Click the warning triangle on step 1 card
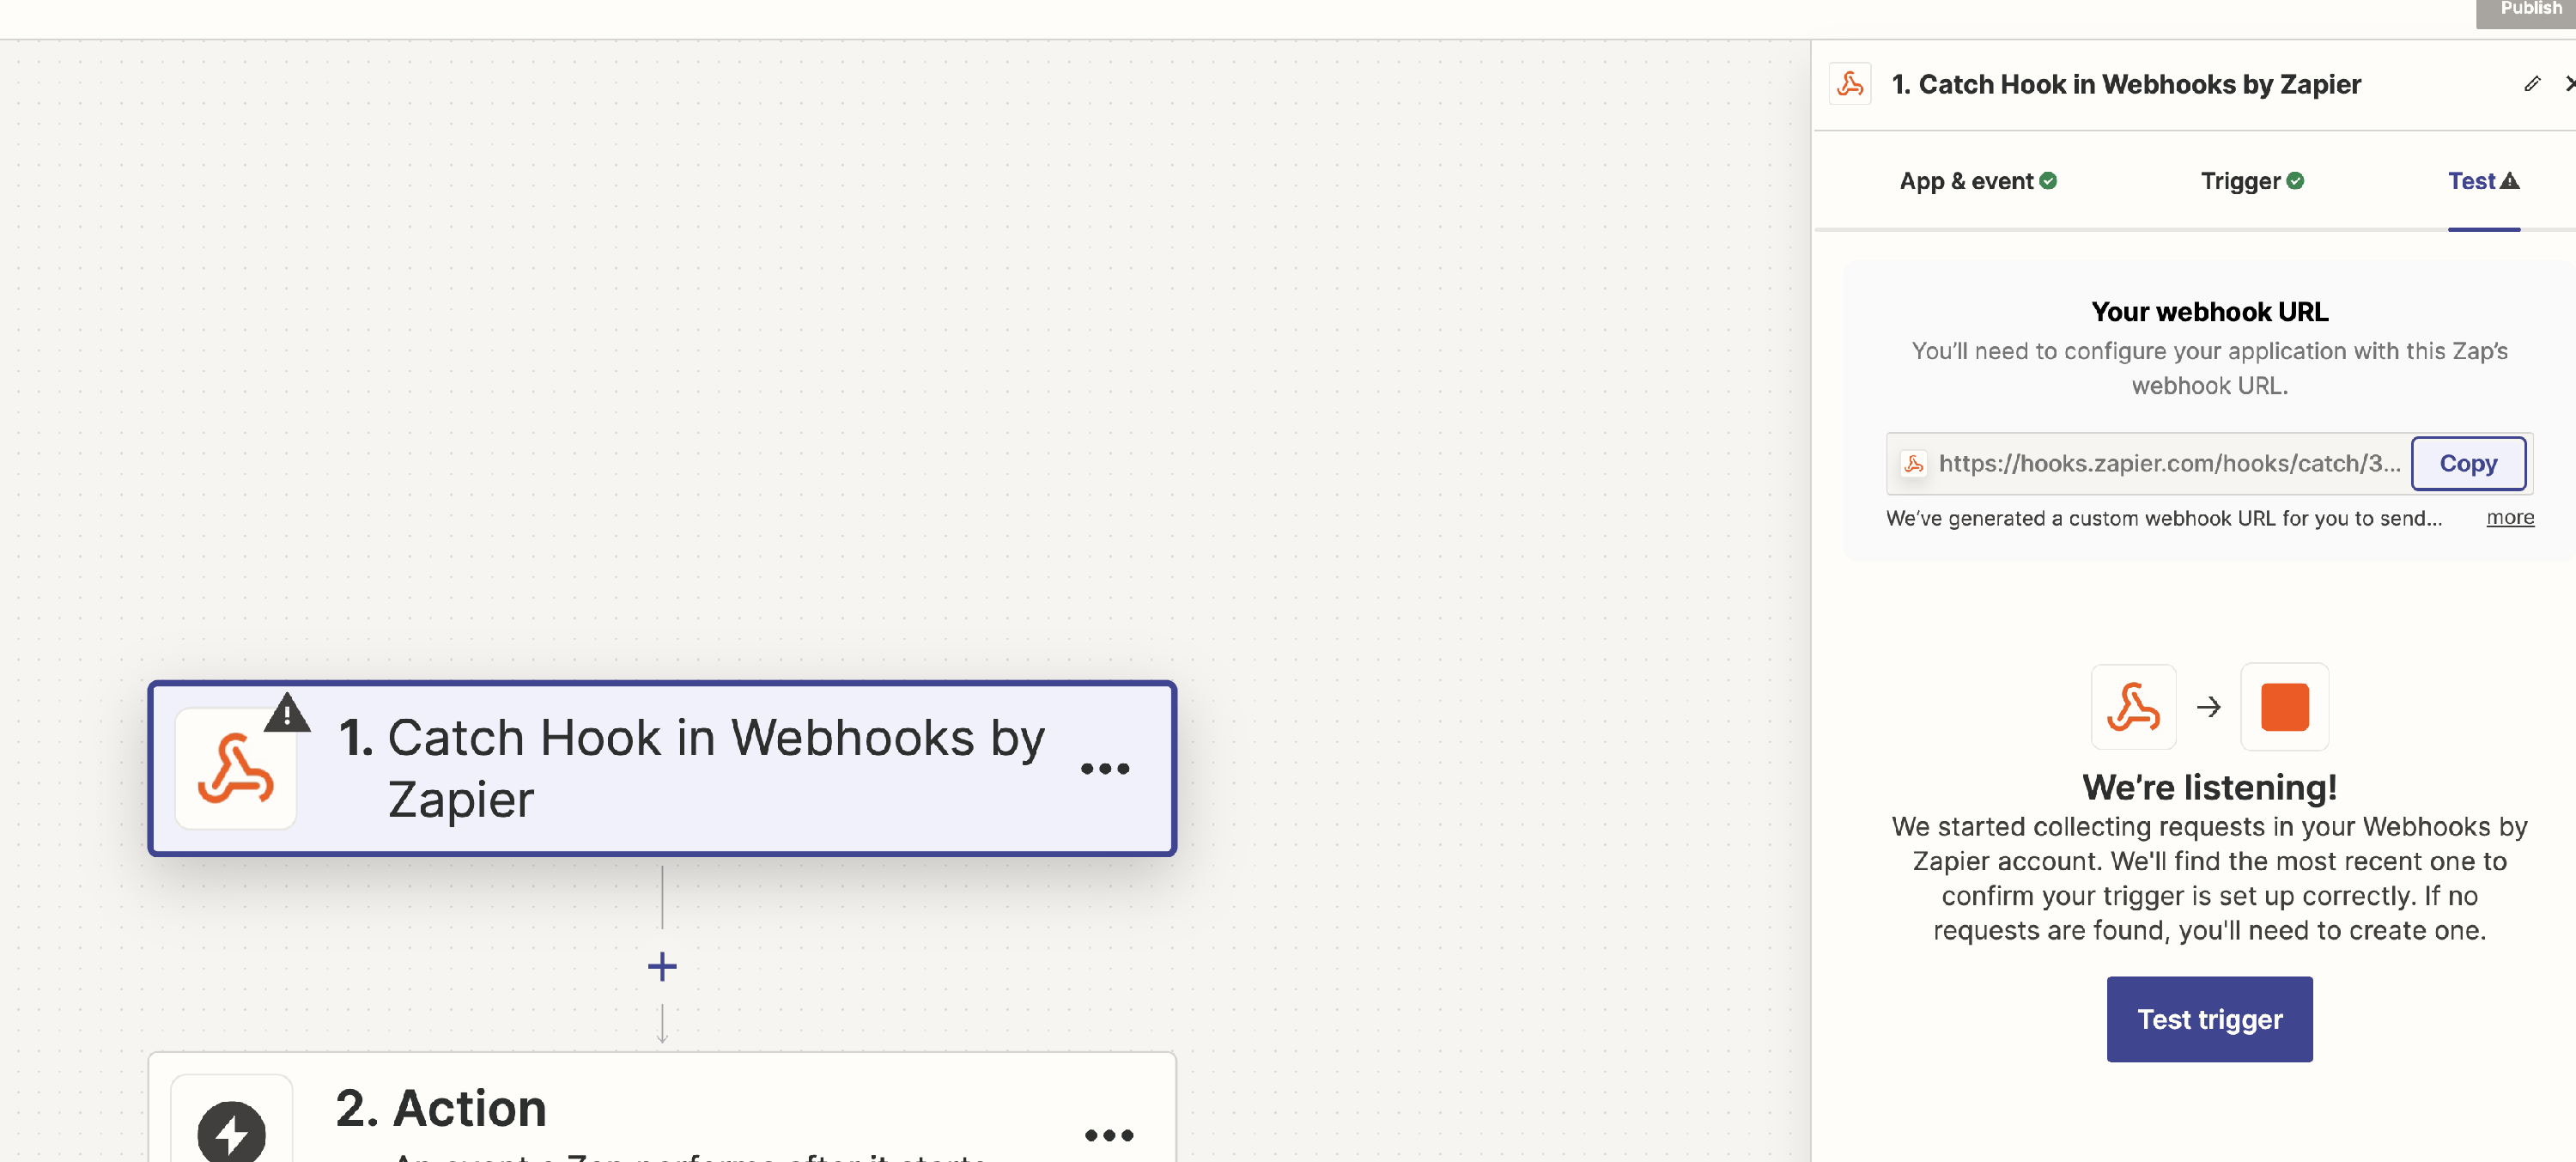The height and width of the screenshot is (1162, 2576). pyautogui.click(x=287, y=713)
